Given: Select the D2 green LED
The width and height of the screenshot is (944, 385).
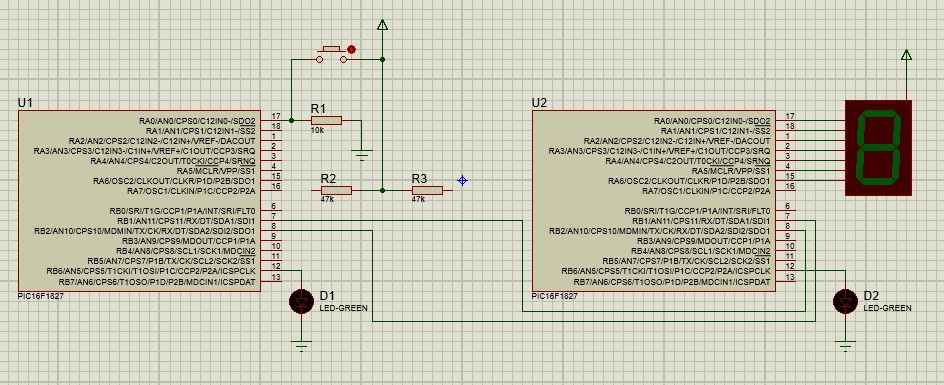Looking at the screenshot, I should 845,301.
